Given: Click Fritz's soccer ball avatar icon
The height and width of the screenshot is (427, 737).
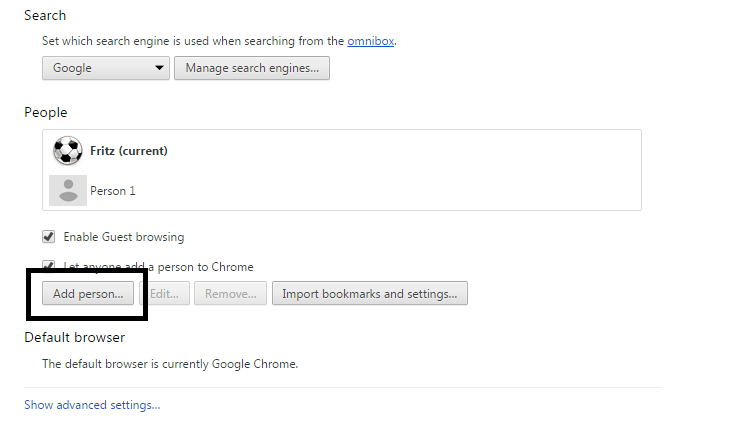Looking at the screenshot, I should [x=67, y=151].
